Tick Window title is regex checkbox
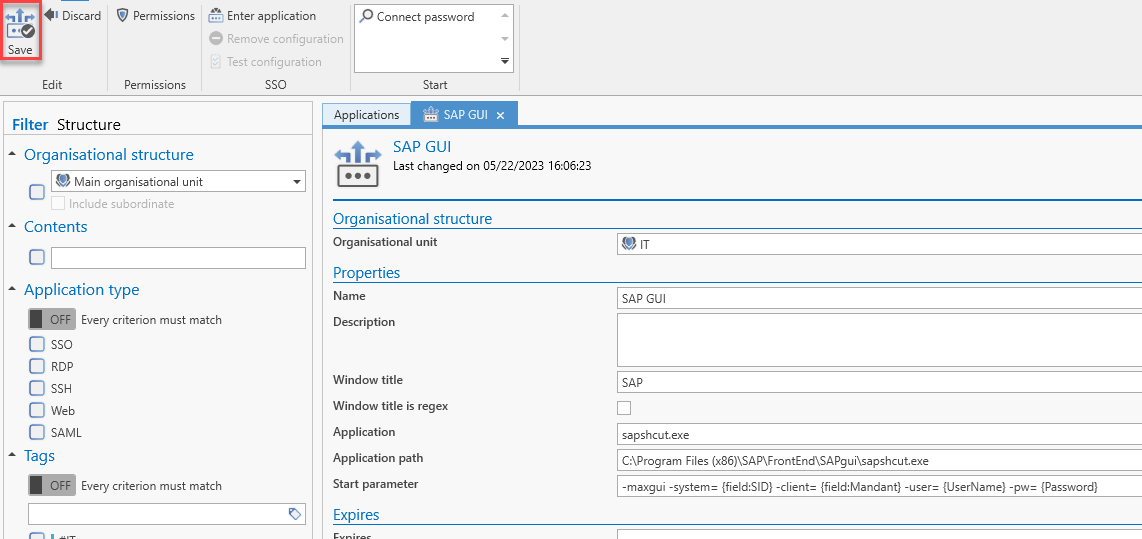1142x539 pixels. [x=624, y=407]
